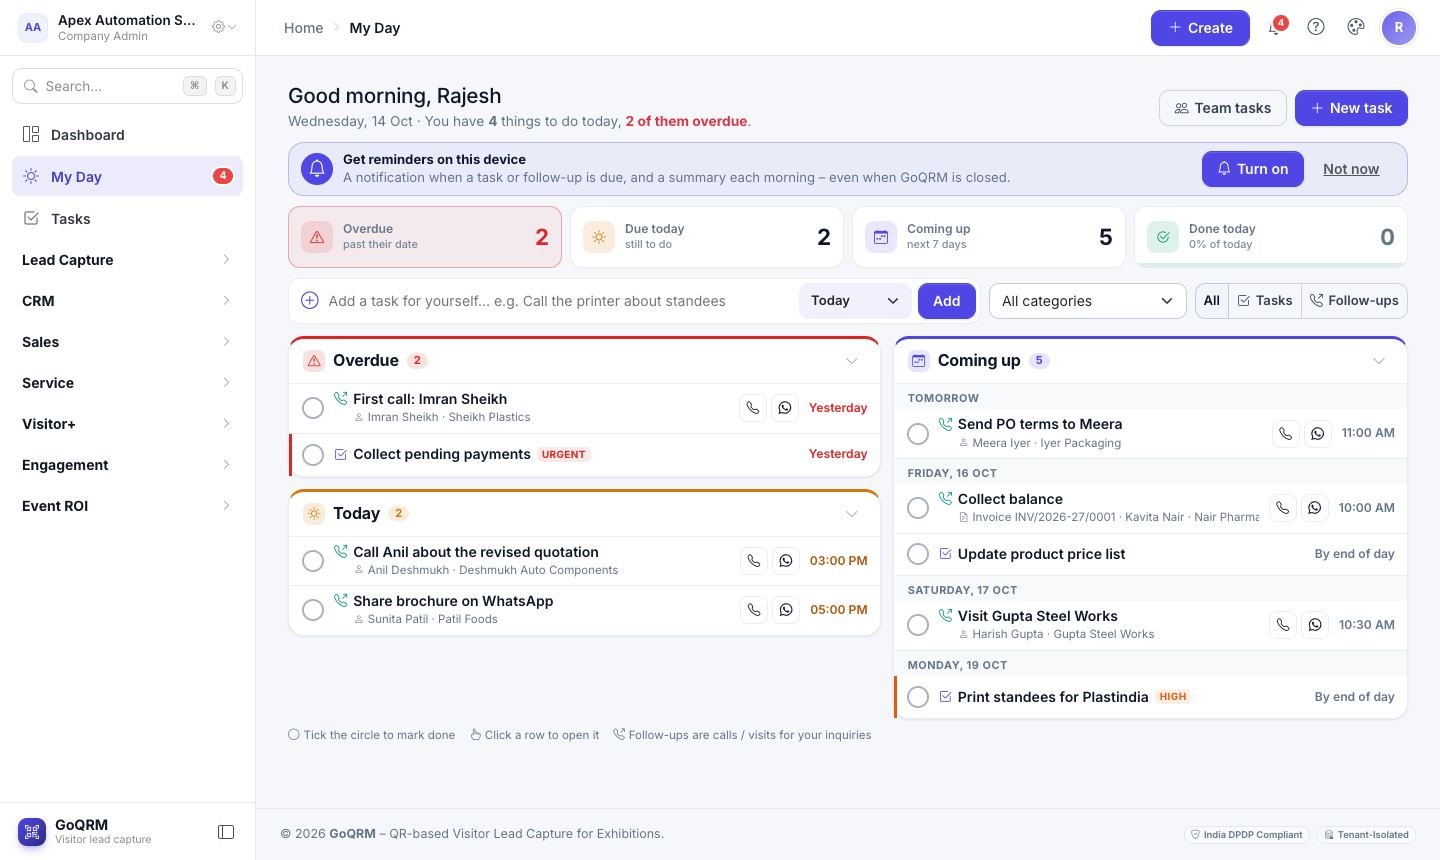Viewport: 1440px width, 860px height.
Task: WhatsApp icon for Call Anil task
Action: point(786,561)
